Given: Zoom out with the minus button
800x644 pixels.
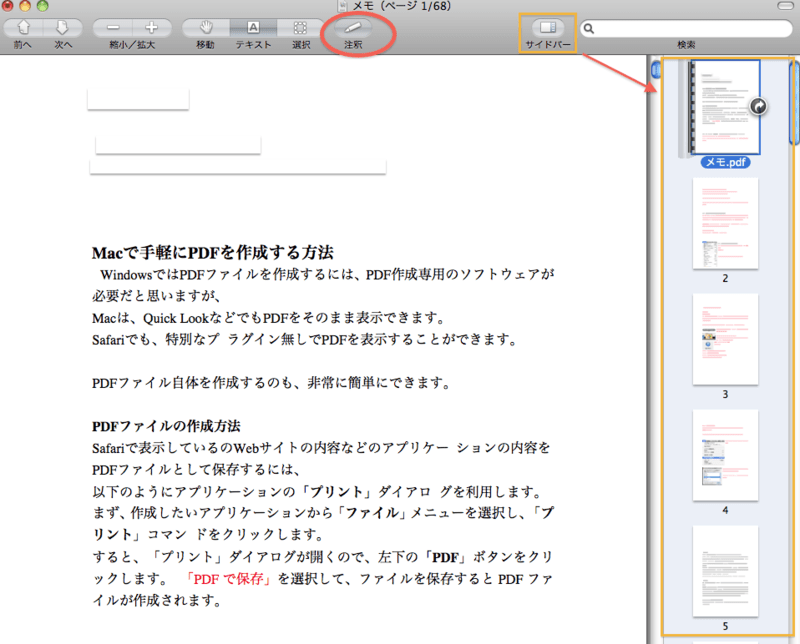Looking at the screenshot, I should click(114, 28).
